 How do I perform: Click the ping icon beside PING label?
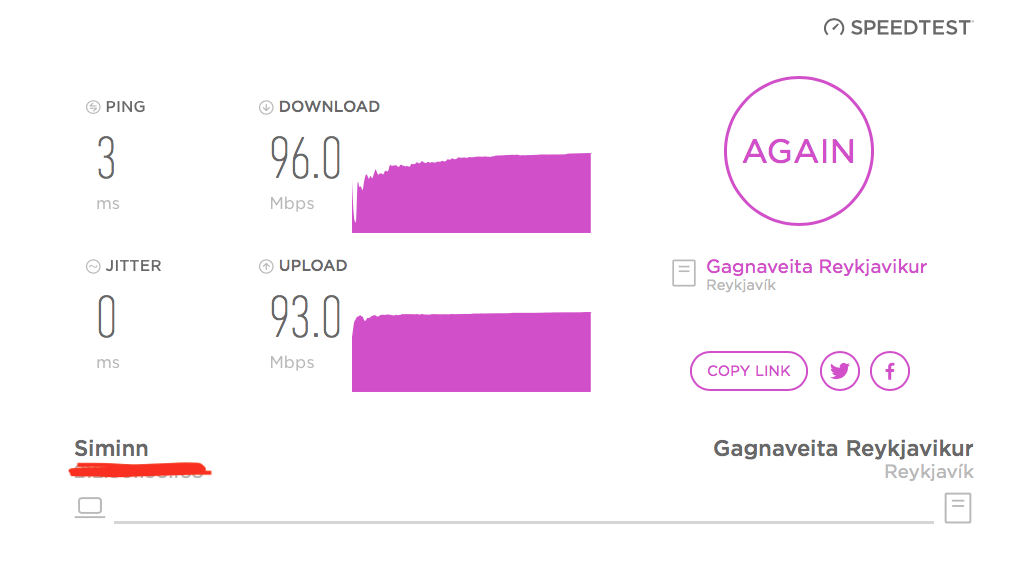click(93, 107)
